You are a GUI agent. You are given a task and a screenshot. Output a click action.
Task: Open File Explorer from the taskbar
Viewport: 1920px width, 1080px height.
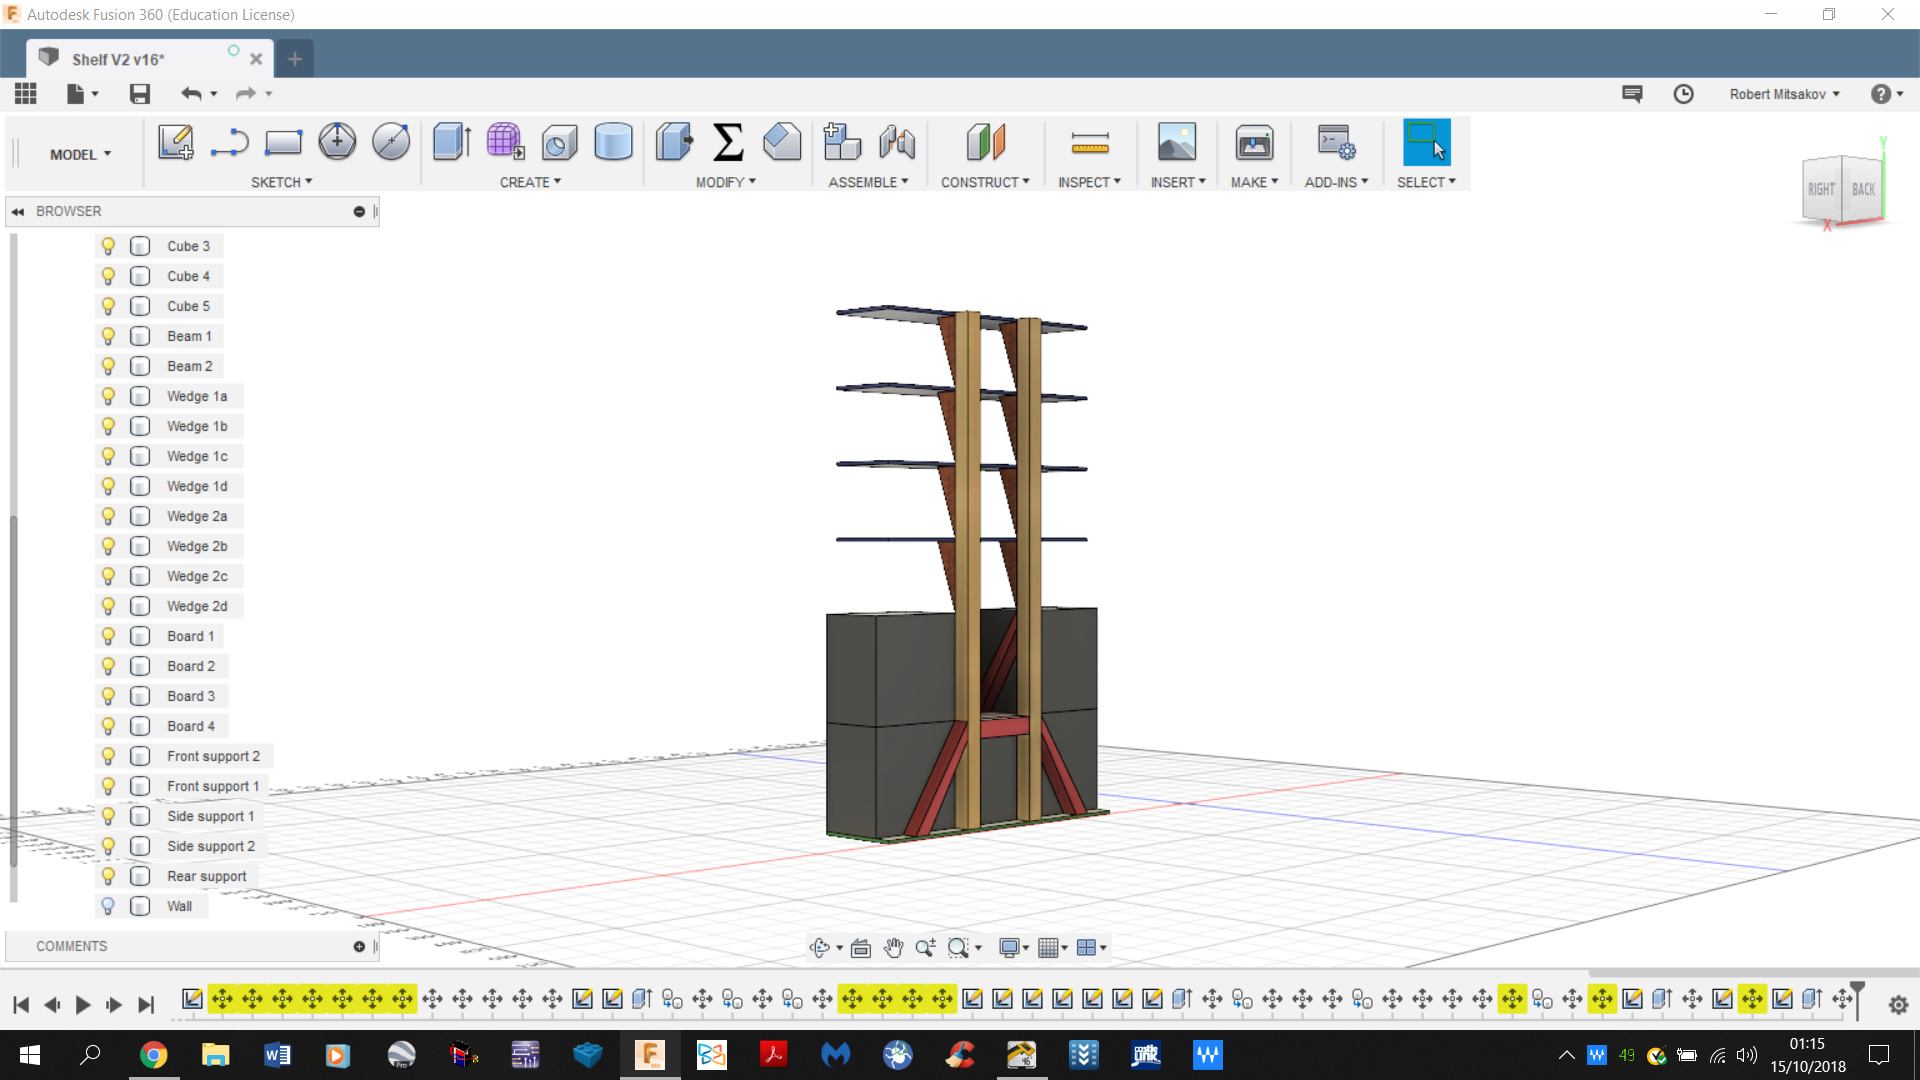[215, 1055]
